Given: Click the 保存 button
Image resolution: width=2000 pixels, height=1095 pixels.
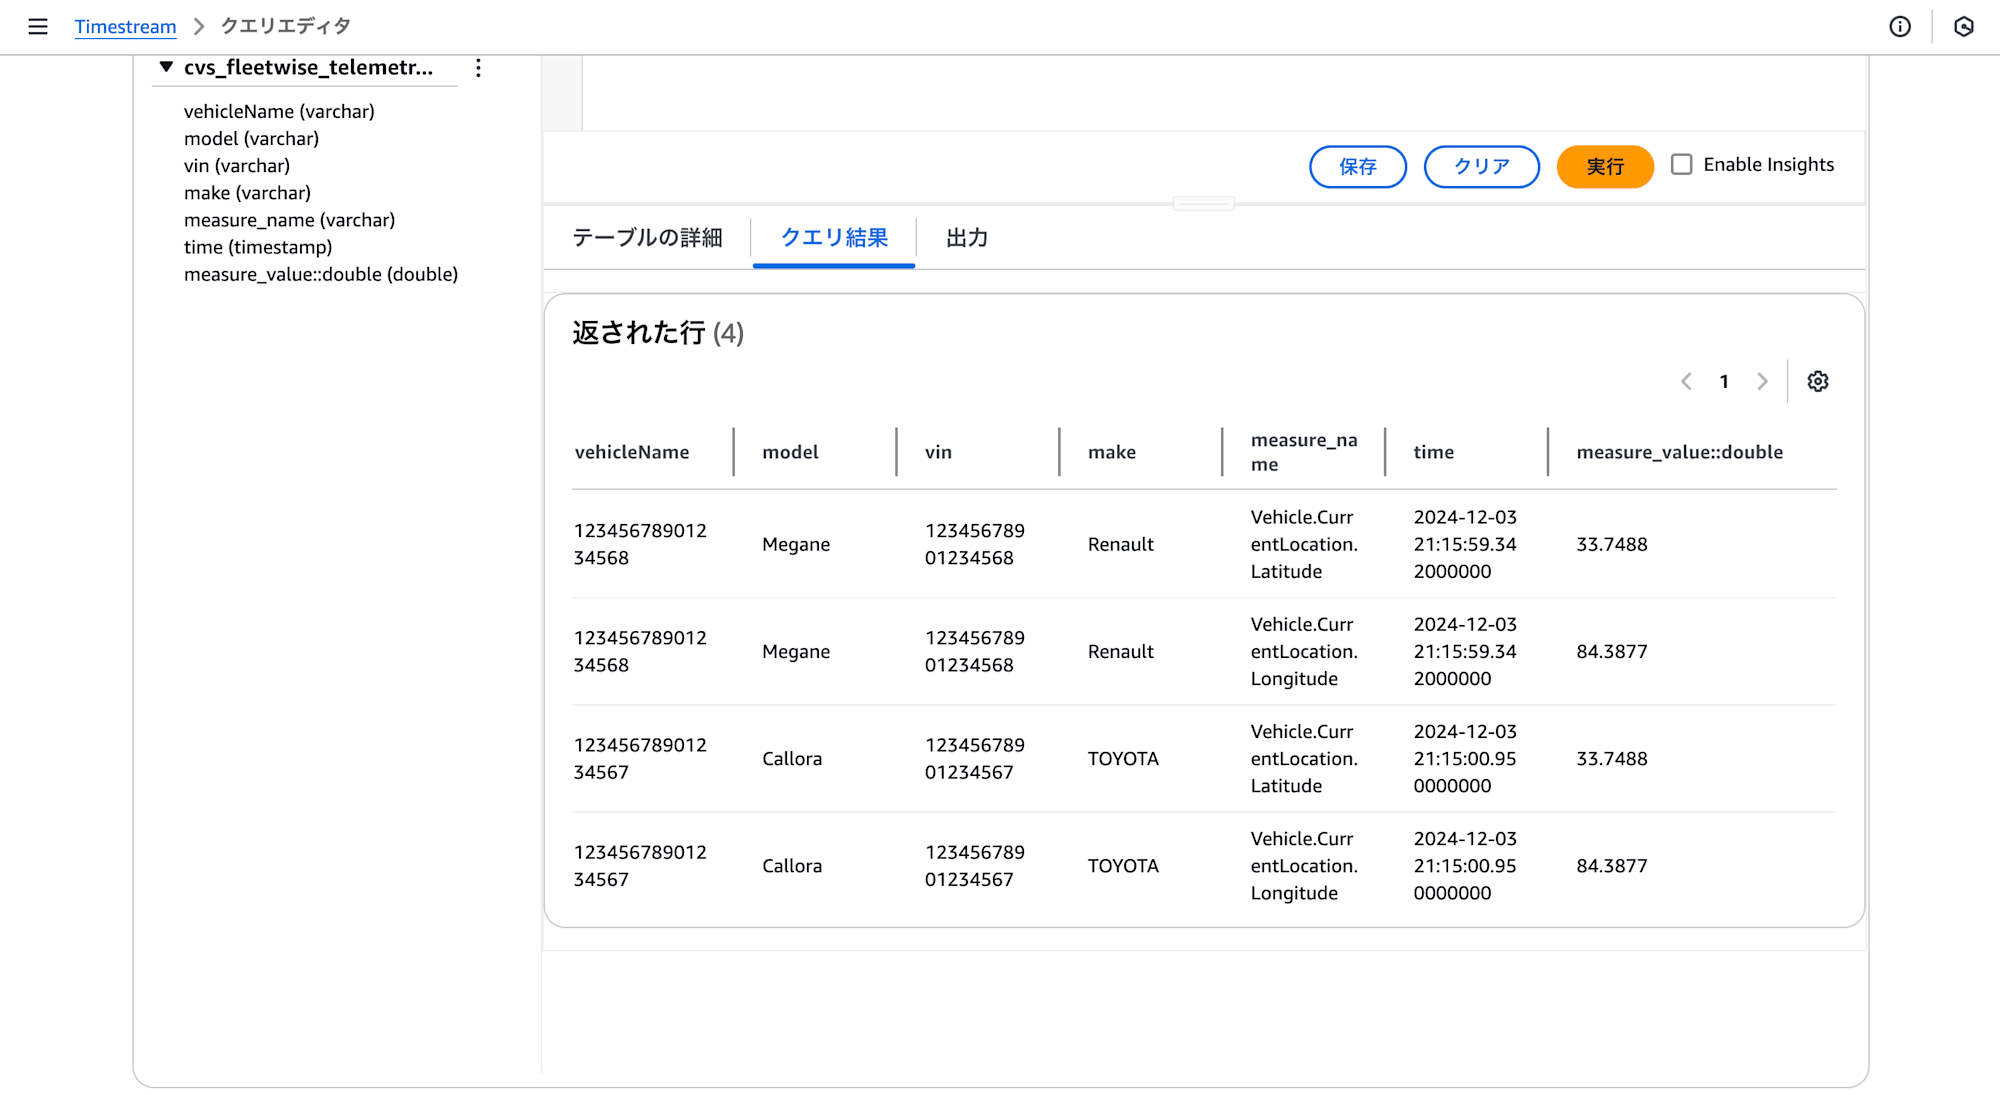Looking at the screenshot, I should tap(1358, 167).
